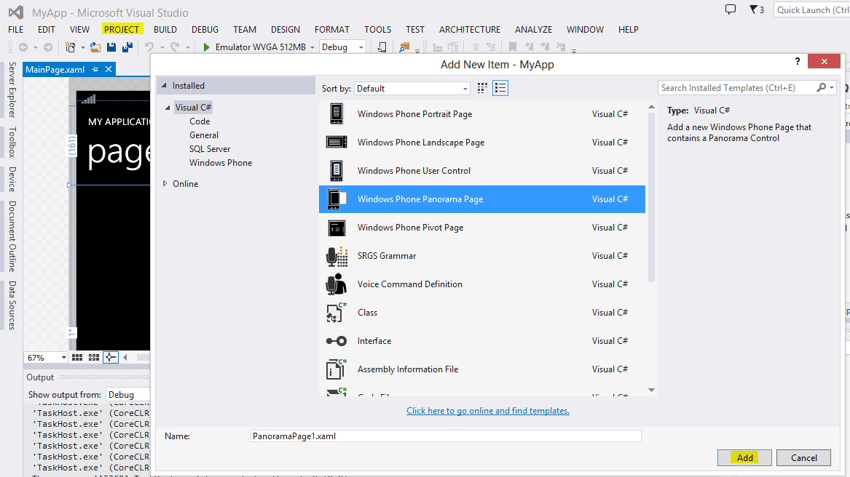Open the notifications flag icon
Viewport: 850px width, 477px height.
click(x=756, y=10)
